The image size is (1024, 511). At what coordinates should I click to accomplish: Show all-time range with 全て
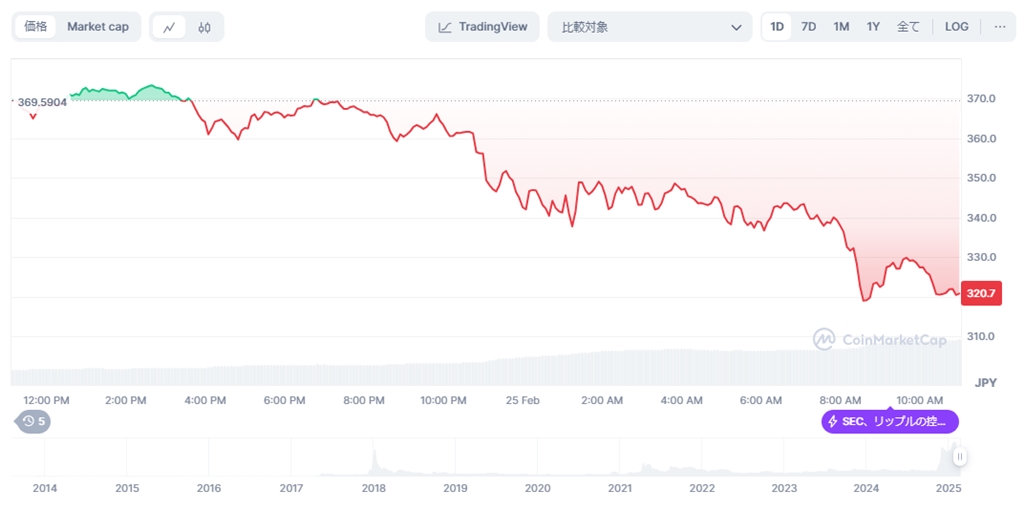pyautogui.click(x=907, y=27)
